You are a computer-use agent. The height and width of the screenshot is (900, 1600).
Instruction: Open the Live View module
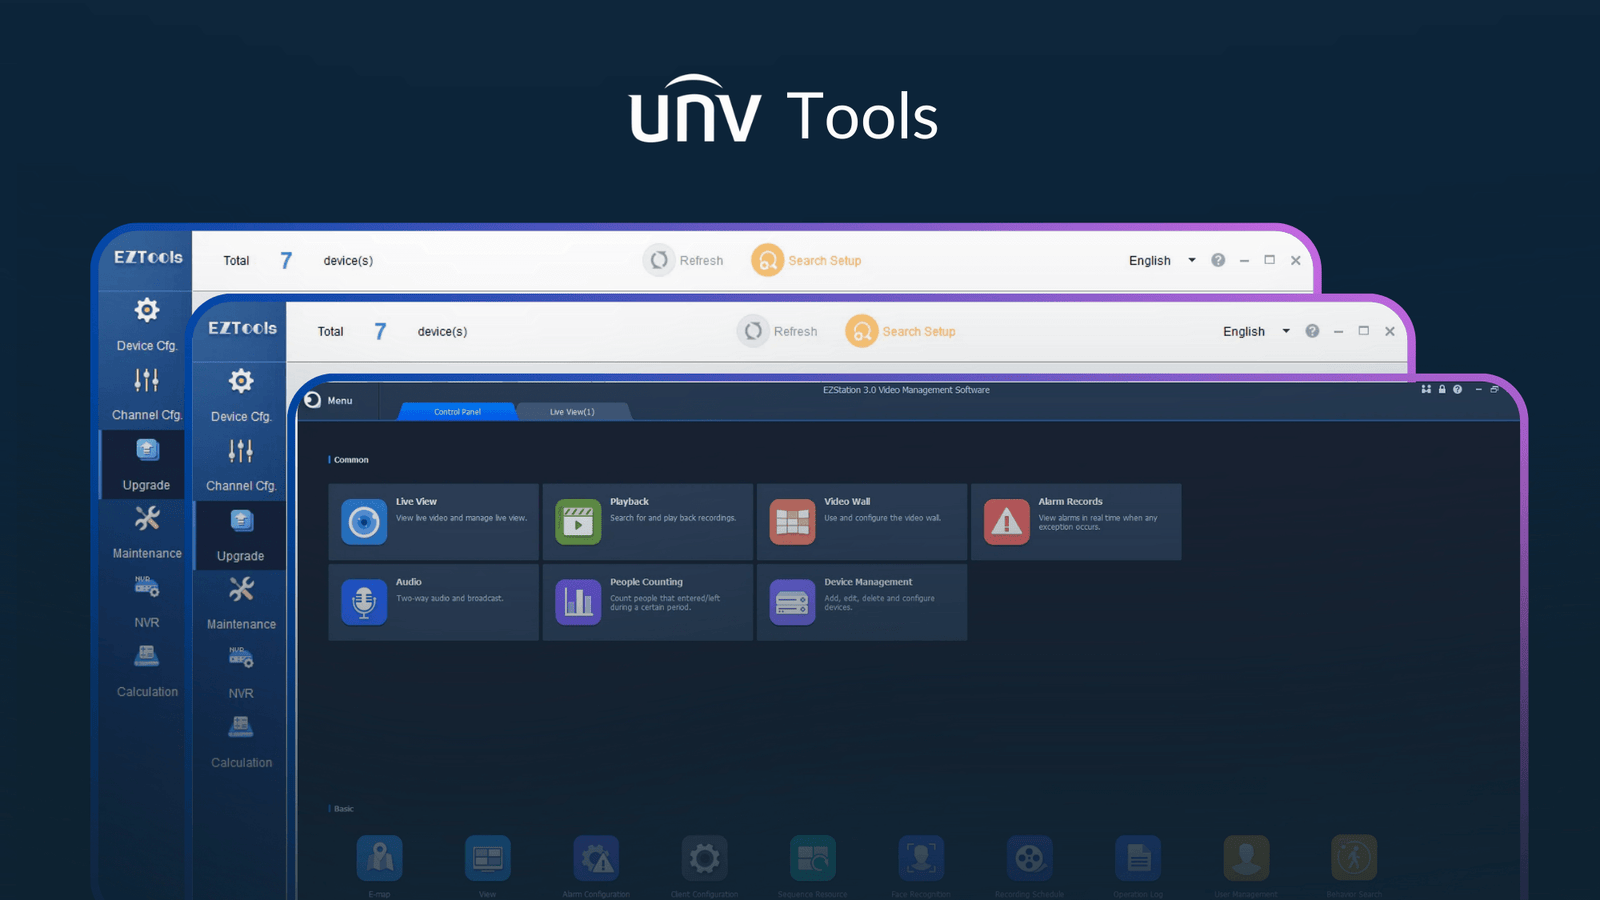[x=433, y=521]
